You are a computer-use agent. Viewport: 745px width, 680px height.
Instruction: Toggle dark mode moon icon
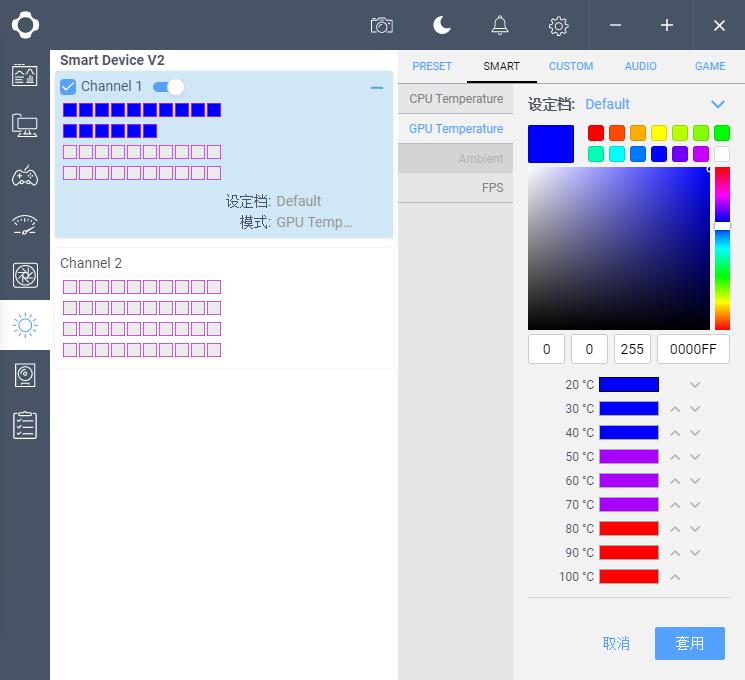coord(441,25)
